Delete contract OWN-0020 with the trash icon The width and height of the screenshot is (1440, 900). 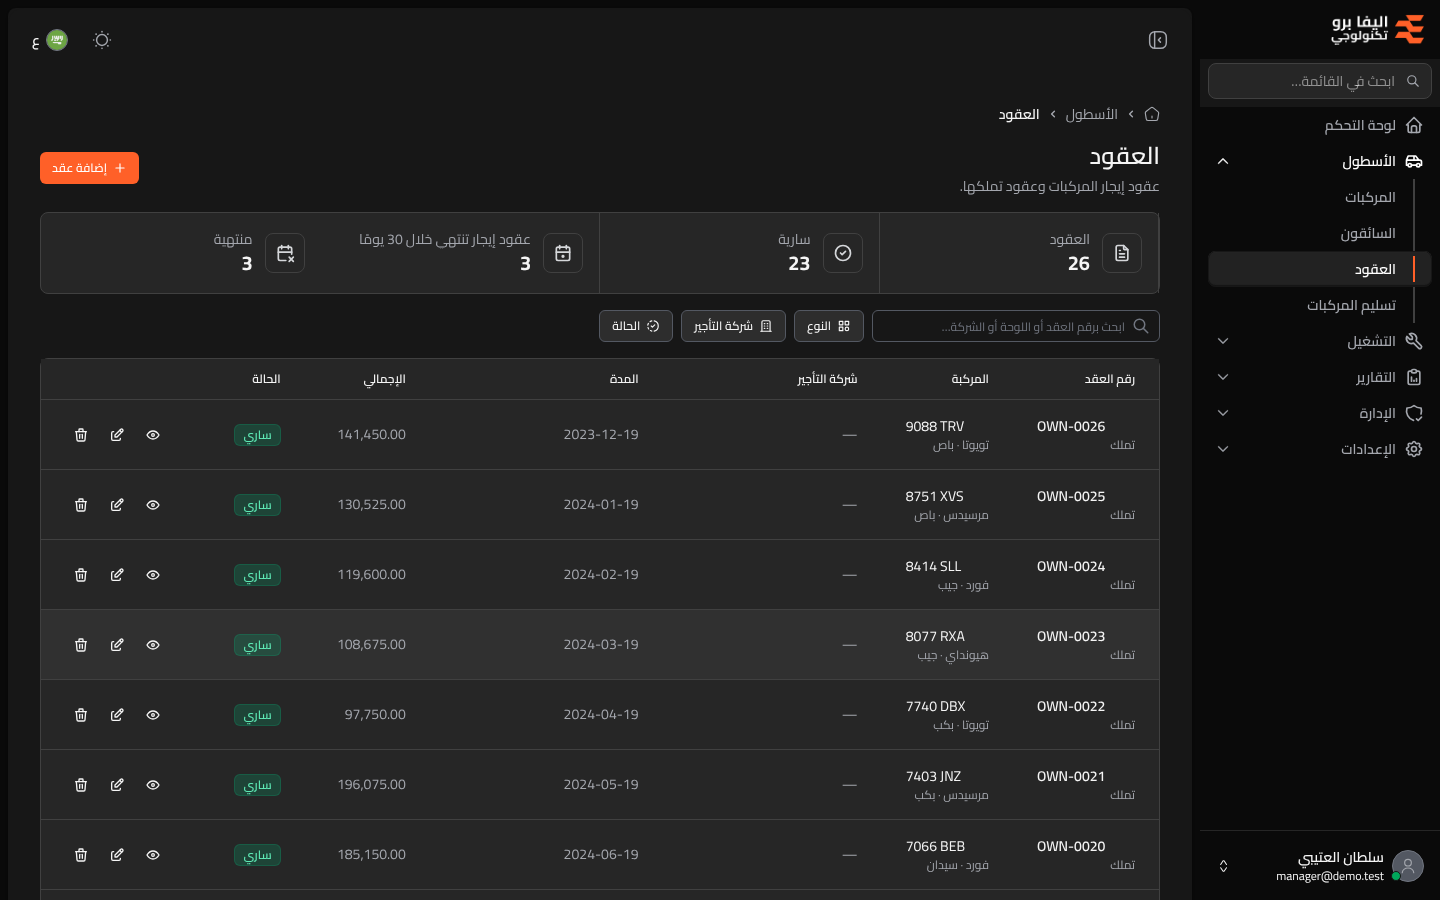click(x=81, y=855)
